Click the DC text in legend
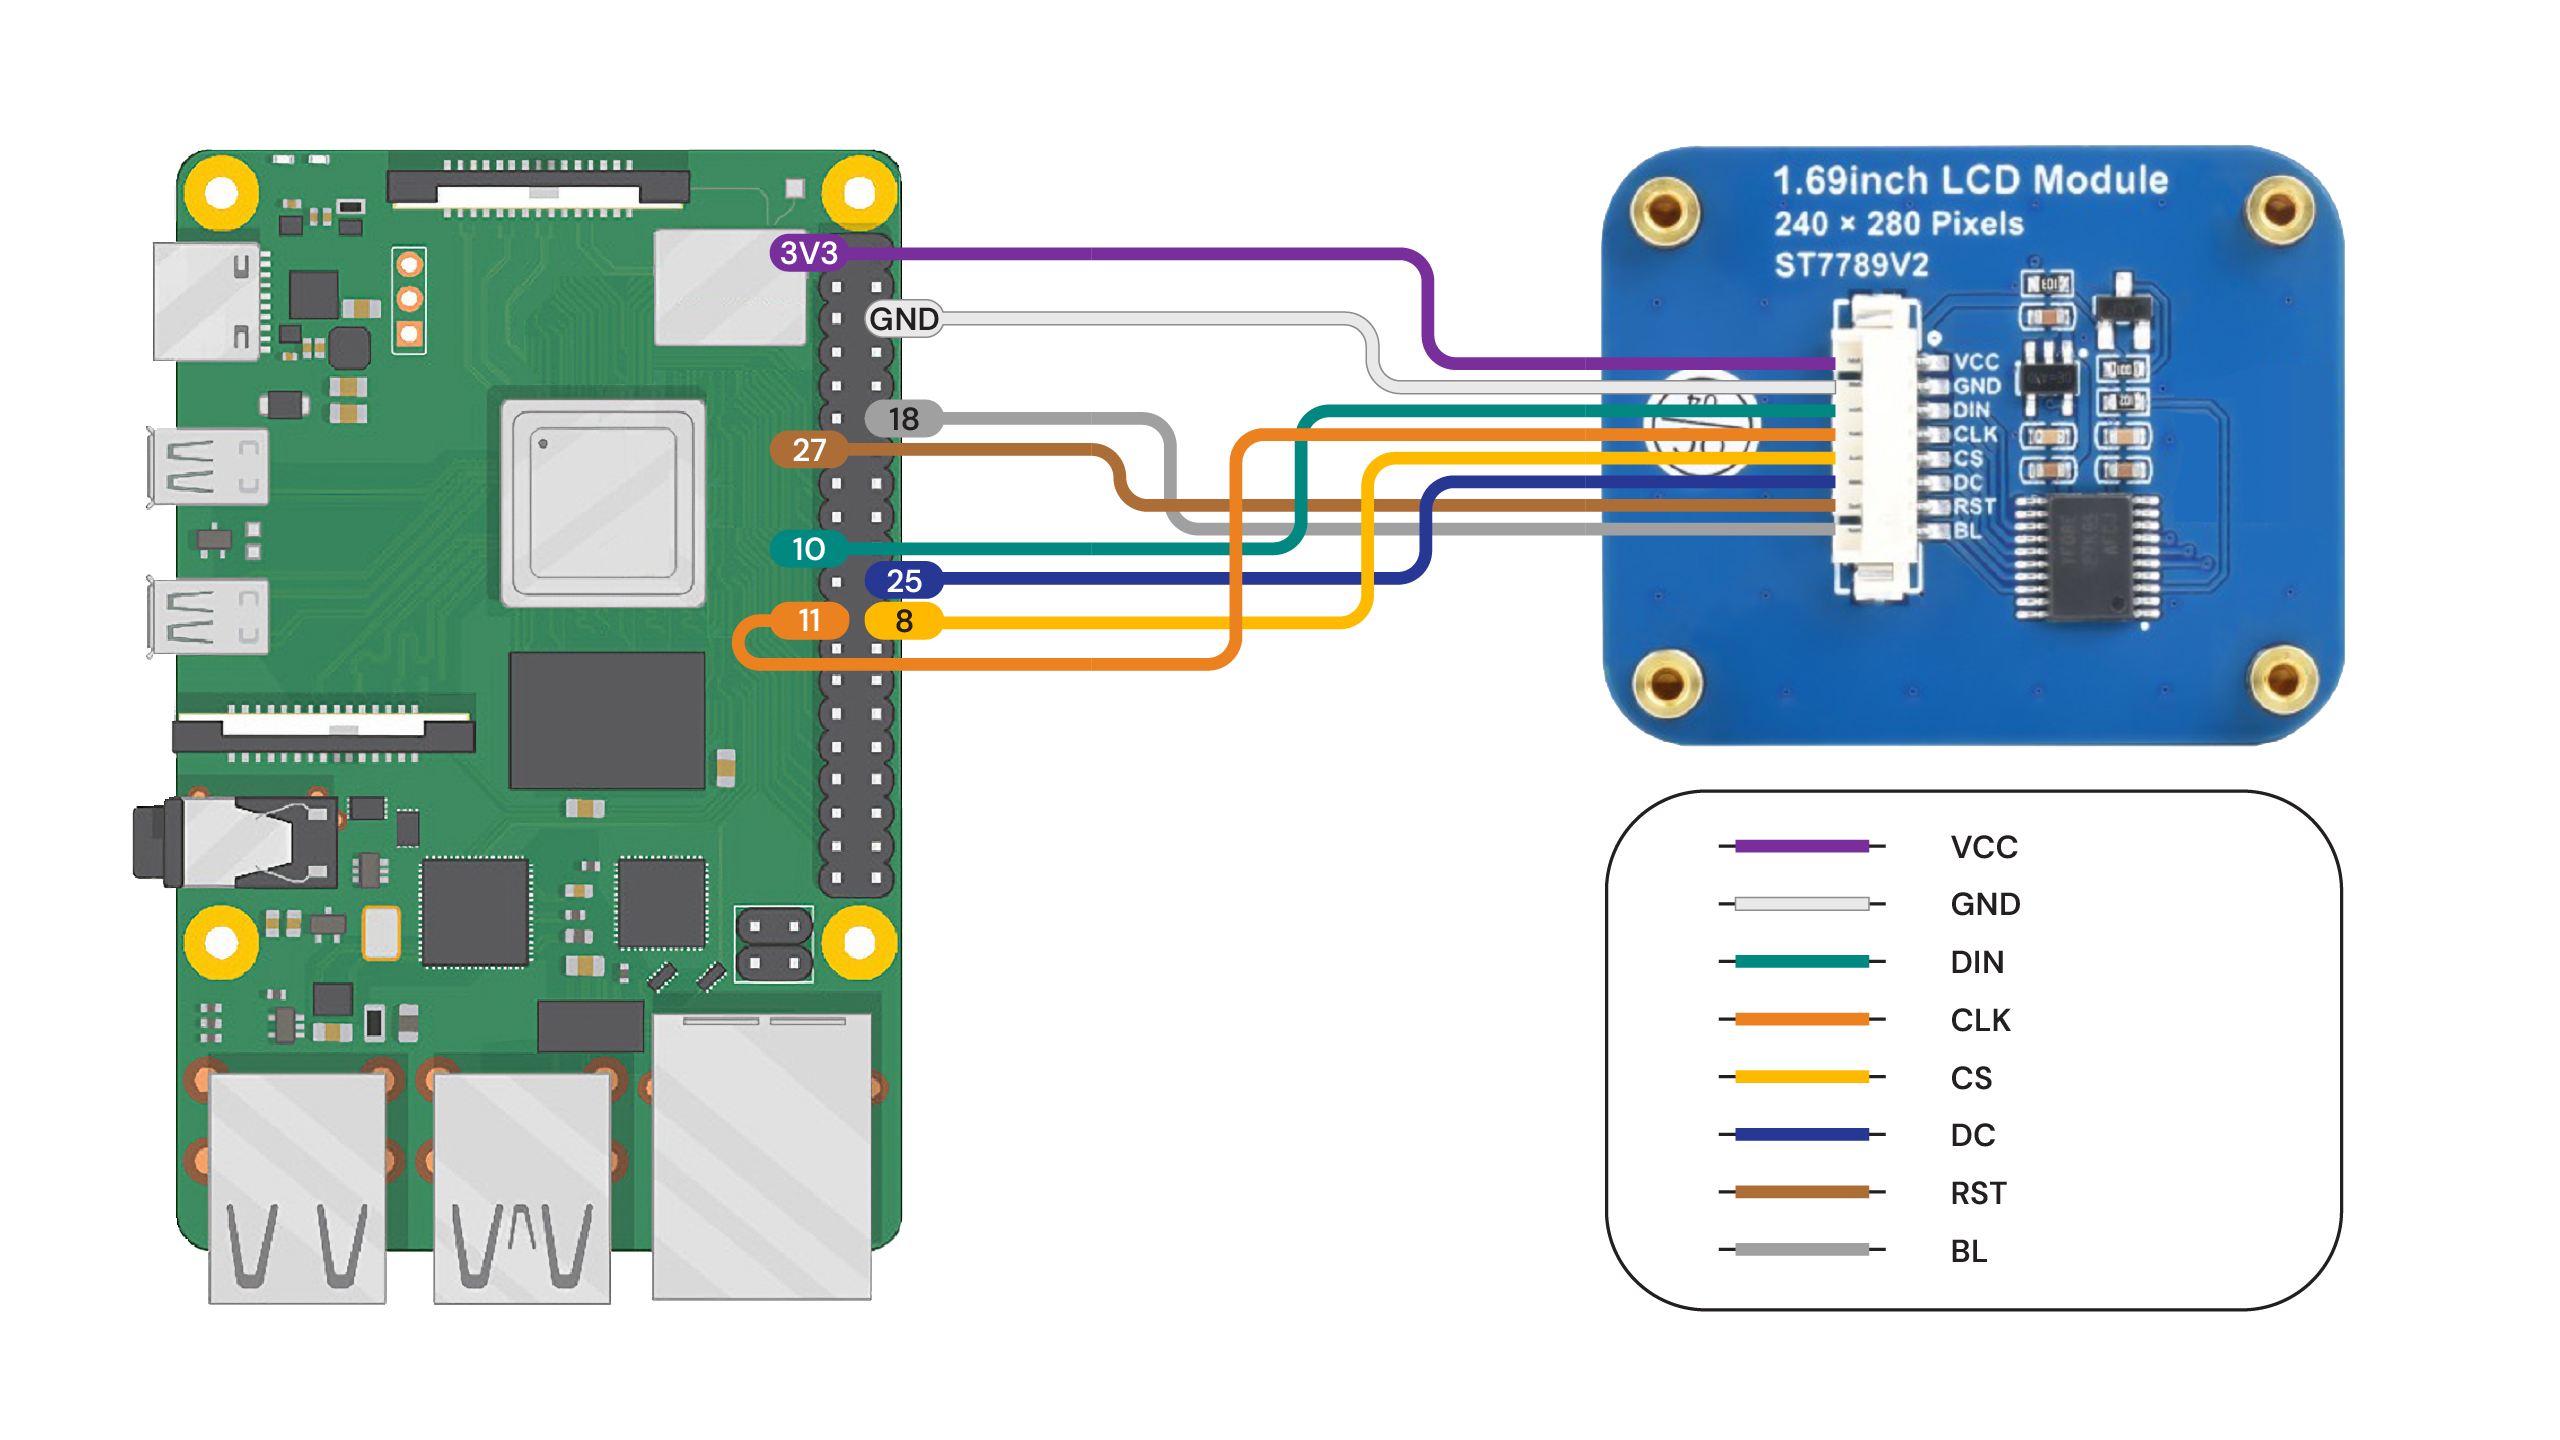The image size is (2560, 1440). tap(1972, 1135)
